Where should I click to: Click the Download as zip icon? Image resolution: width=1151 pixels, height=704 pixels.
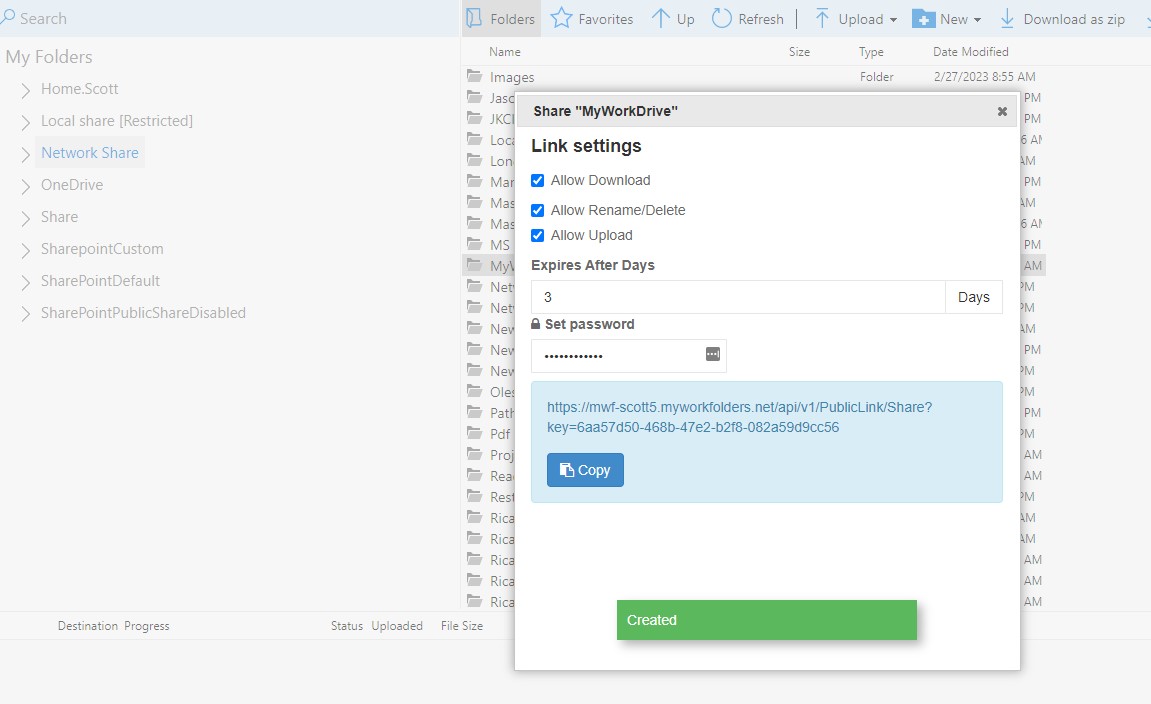[x=1008, y=19]
